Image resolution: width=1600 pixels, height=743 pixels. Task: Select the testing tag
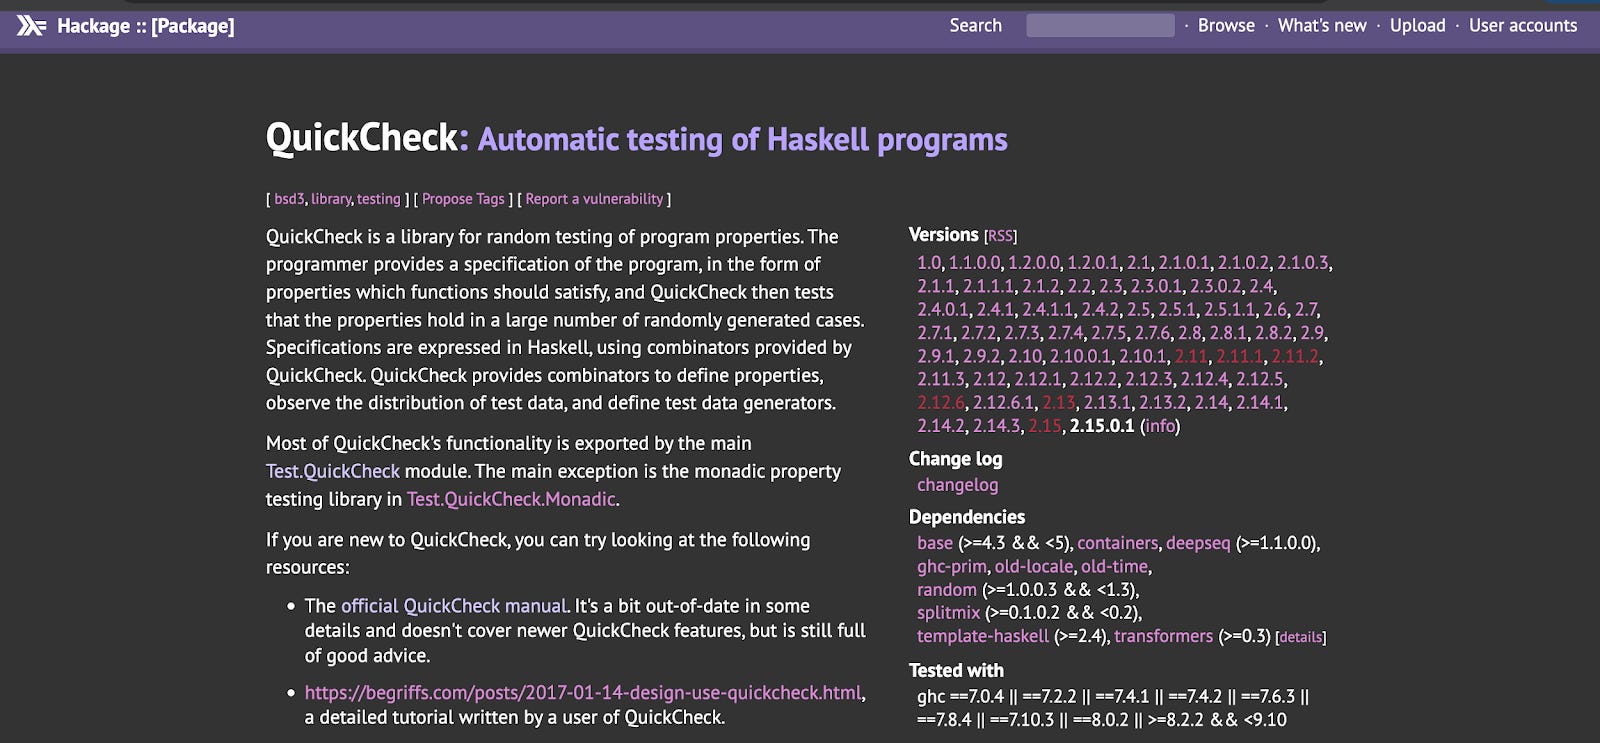click(378, 199)
